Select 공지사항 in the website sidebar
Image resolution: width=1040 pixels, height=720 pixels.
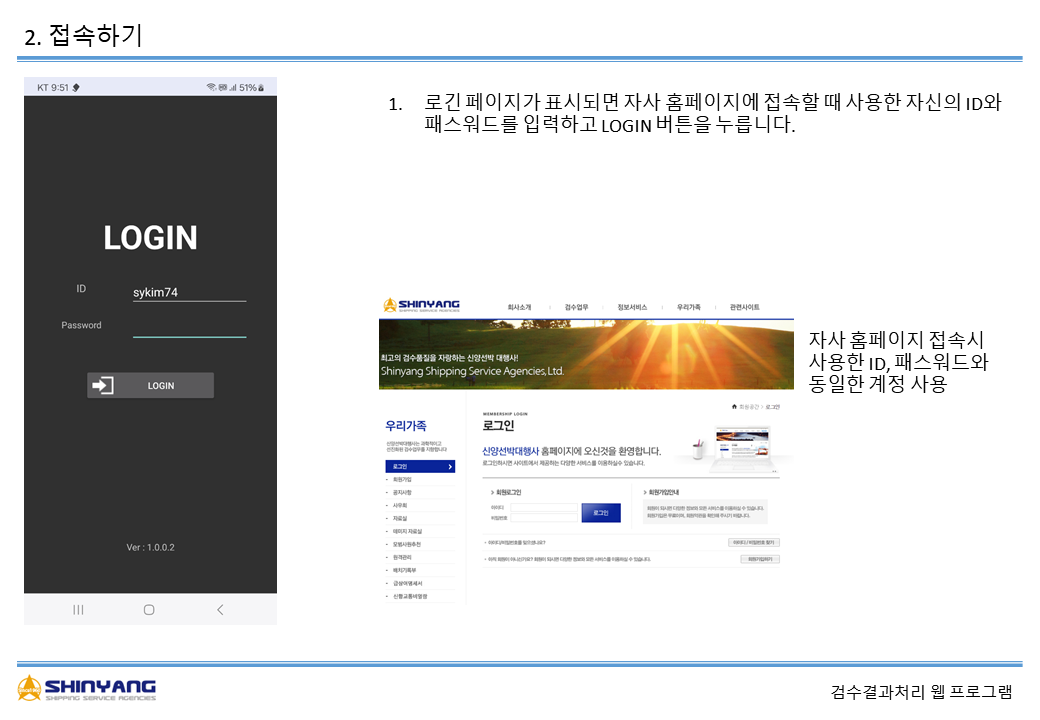(402, 493)
